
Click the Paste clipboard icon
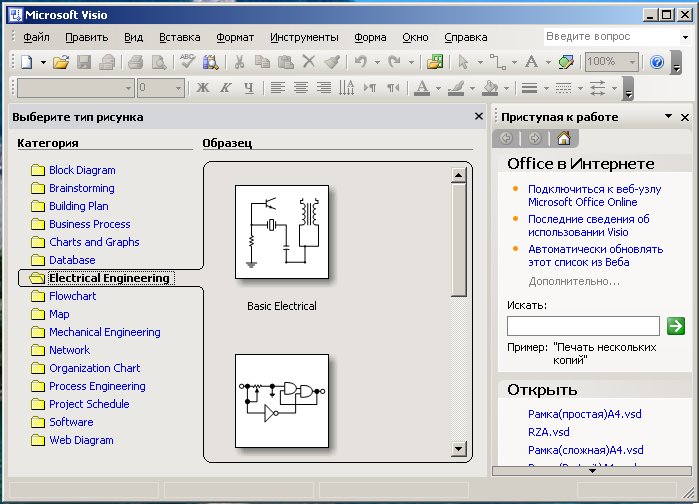285,62
